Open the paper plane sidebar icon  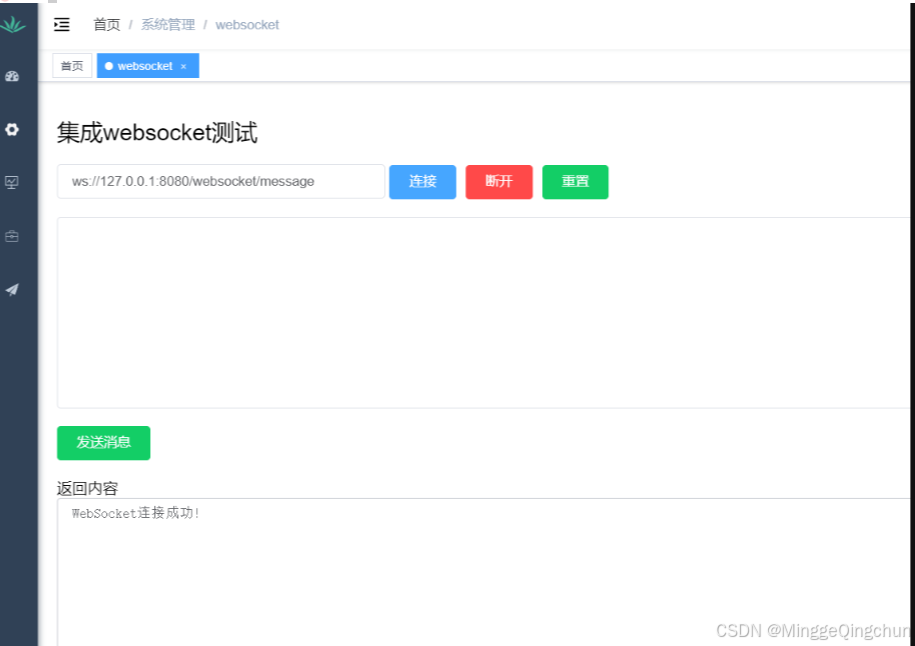point(12,289)
